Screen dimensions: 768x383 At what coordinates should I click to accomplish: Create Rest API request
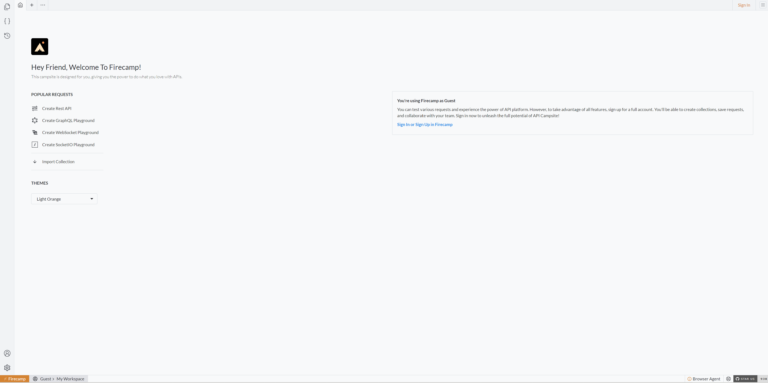point(56,108)
